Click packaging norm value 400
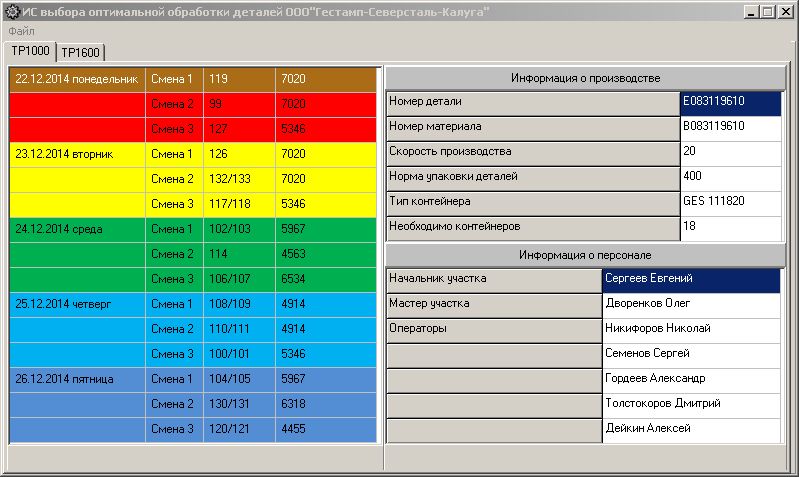This screenshot has width=799, height=477. pos(731,179)
